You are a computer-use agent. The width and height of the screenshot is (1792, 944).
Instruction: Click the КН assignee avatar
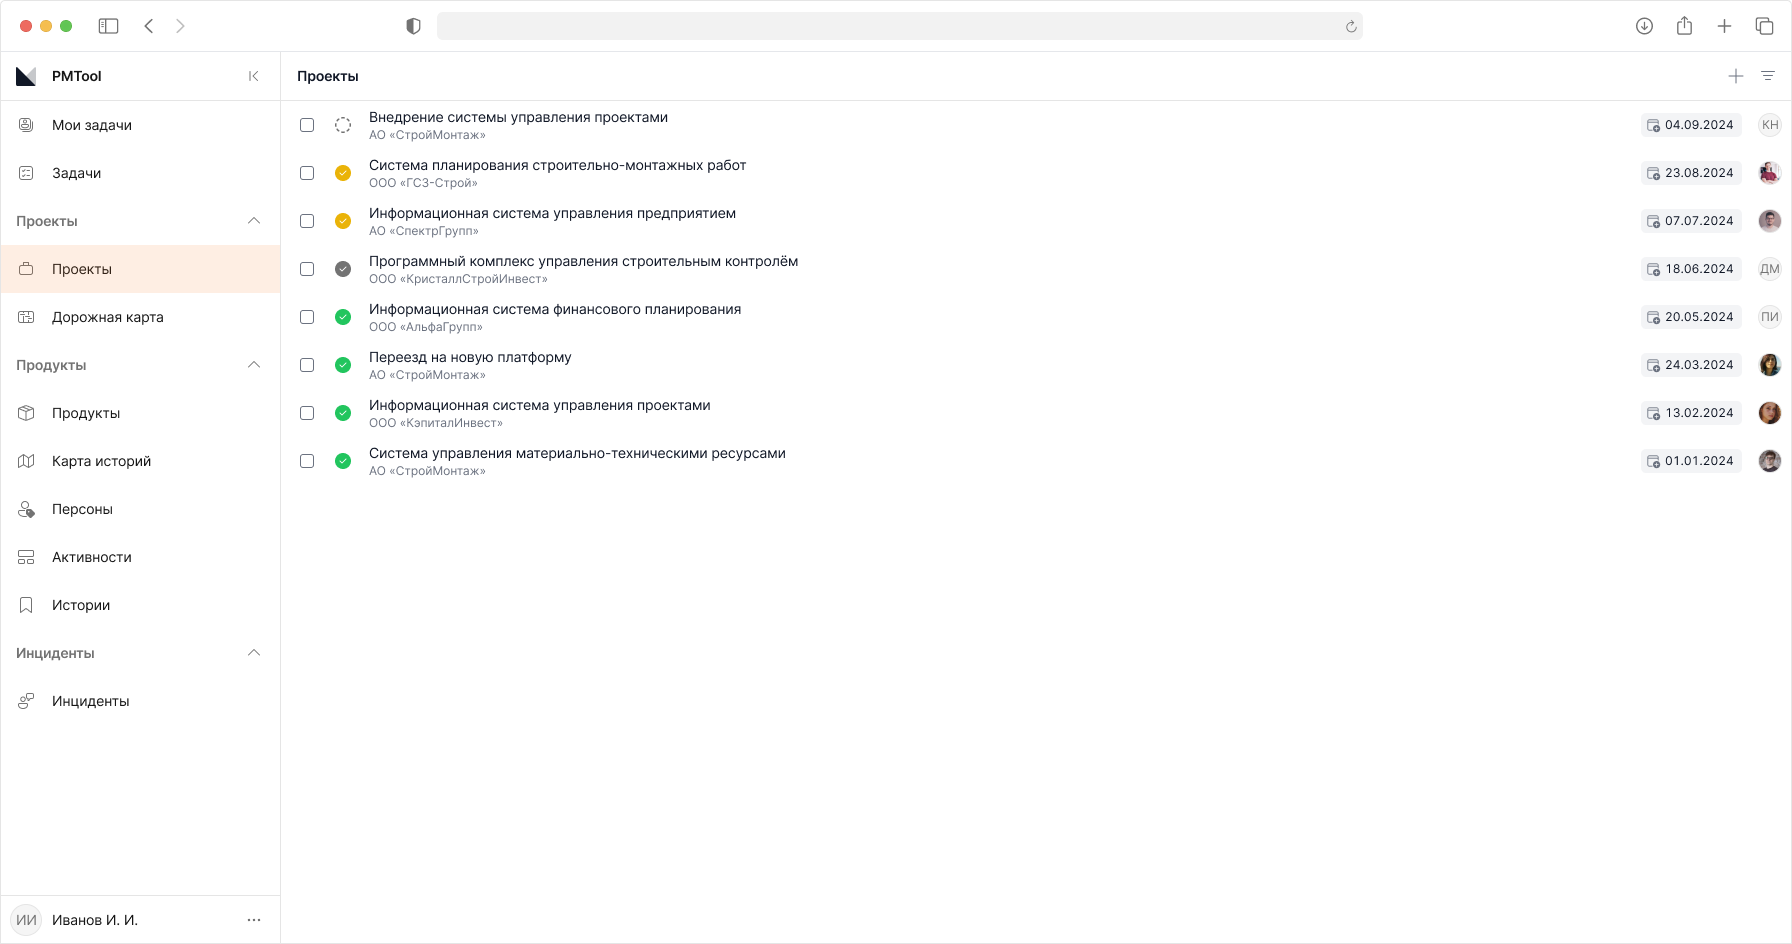pyautogui.click(x=1769, y=125)
